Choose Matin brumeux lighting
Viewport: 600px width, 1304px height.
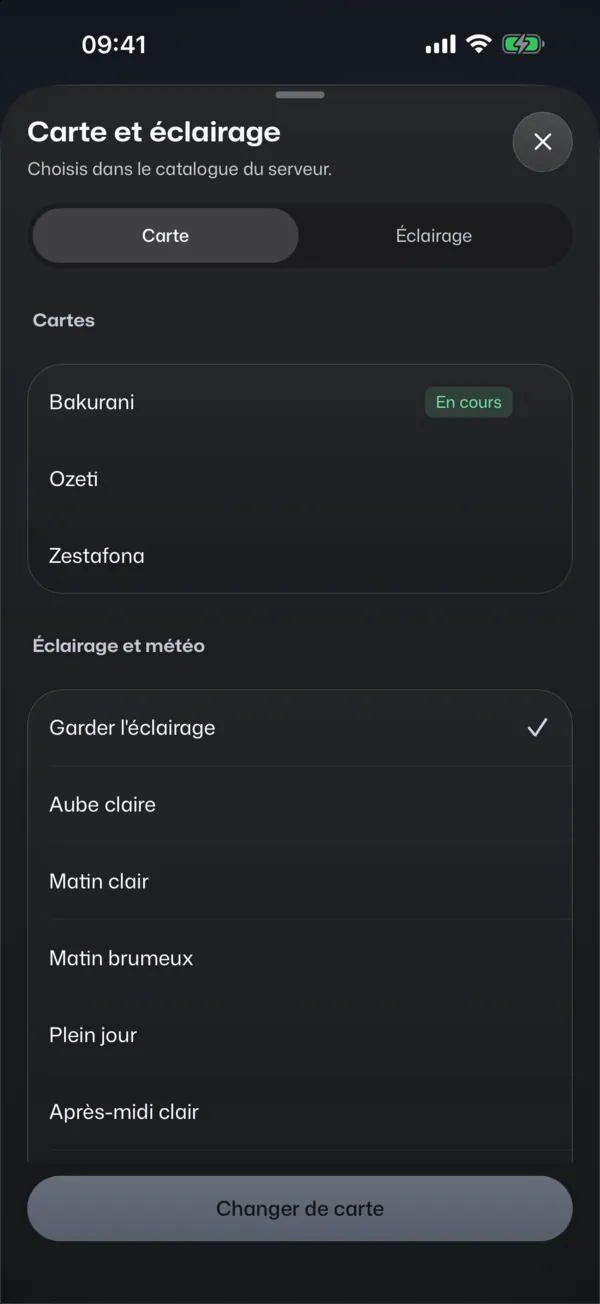click(x=300, y=958)
